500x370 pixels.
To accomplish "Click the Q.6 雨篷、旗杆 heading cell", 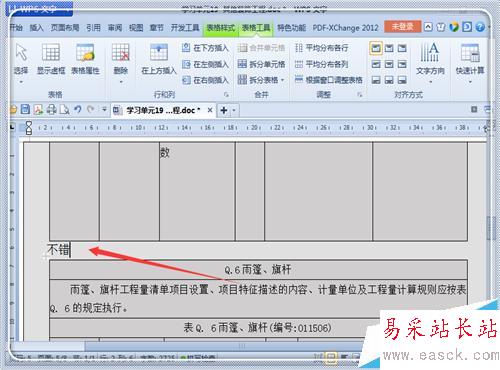I will point(258,270).
